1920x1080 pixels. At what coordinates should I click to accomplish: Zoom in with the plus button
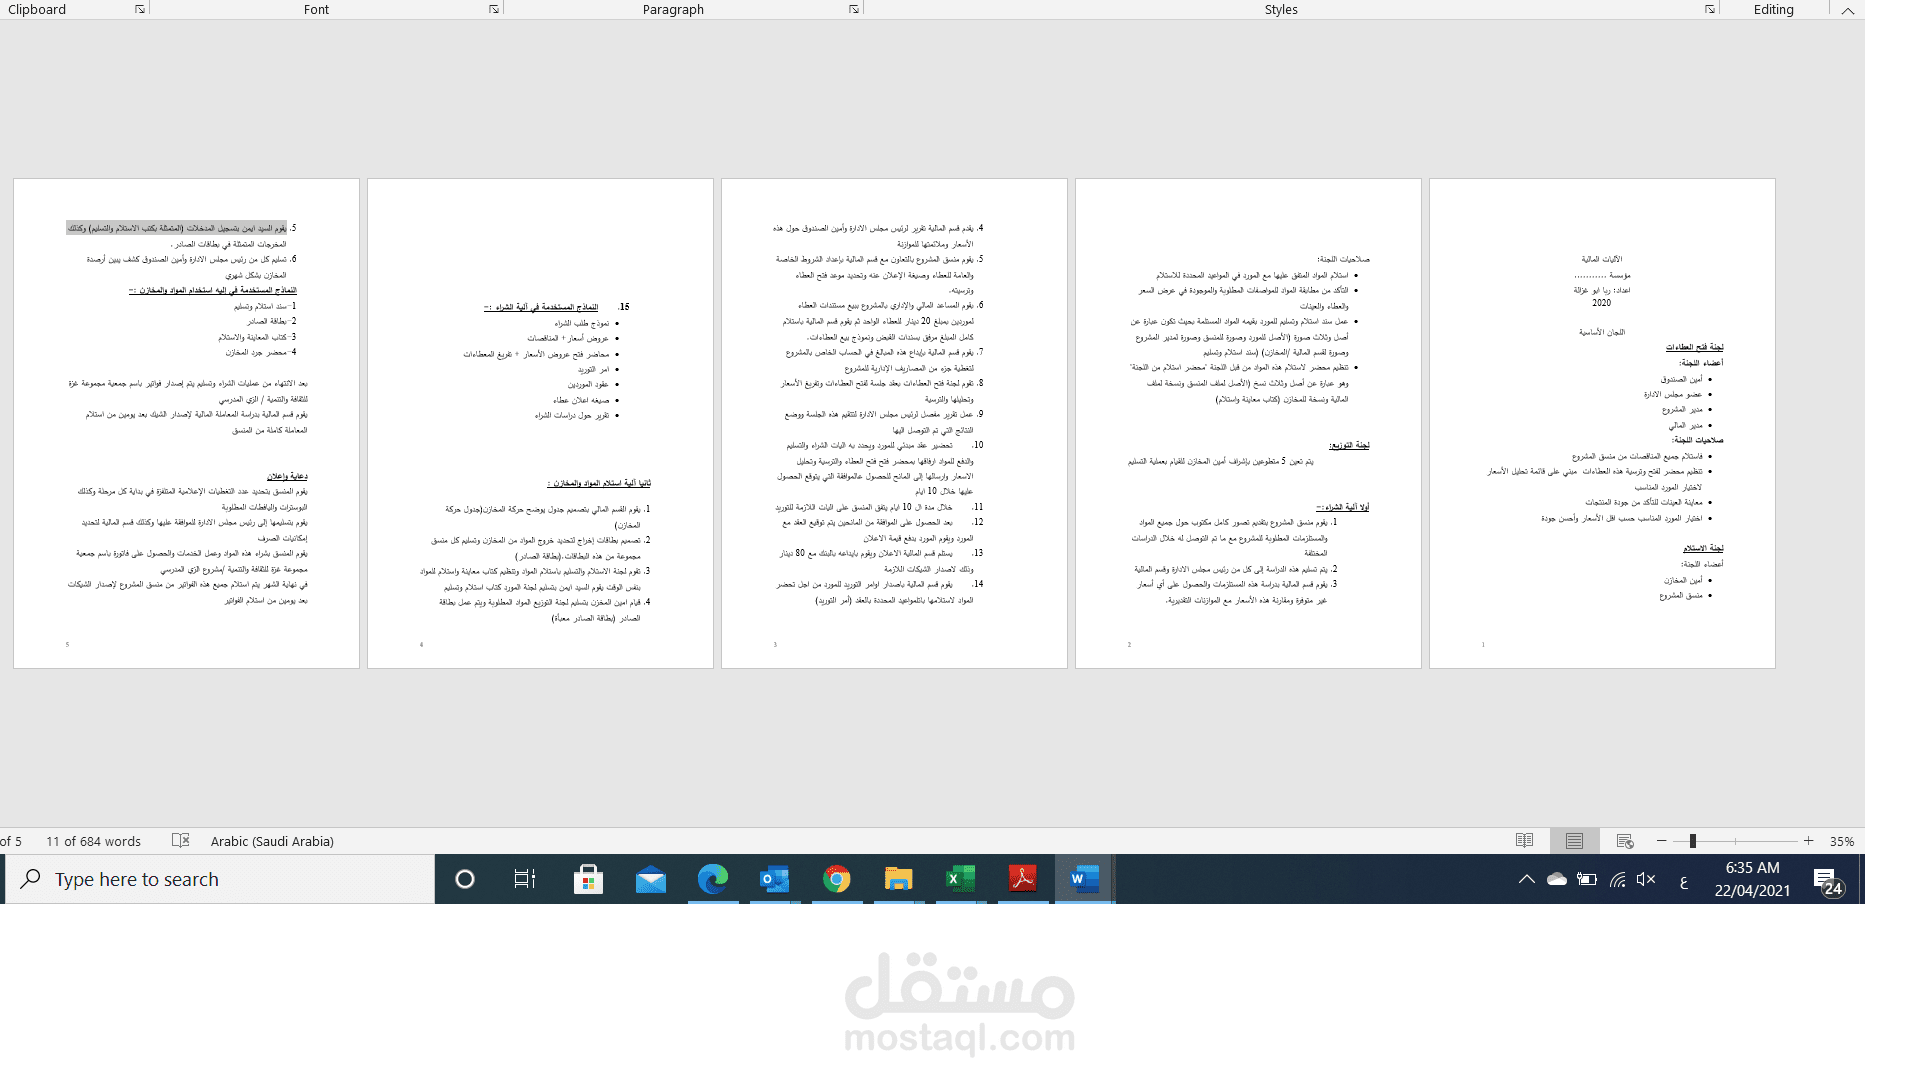coord(1808,841)
